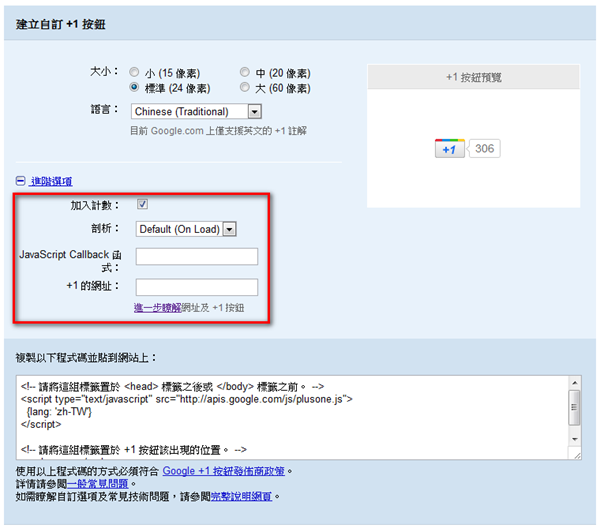The width and height of the screenshot is (600, 532).
Task: Open the 完整說明網頁 link
Action: [x=241, y=497]
